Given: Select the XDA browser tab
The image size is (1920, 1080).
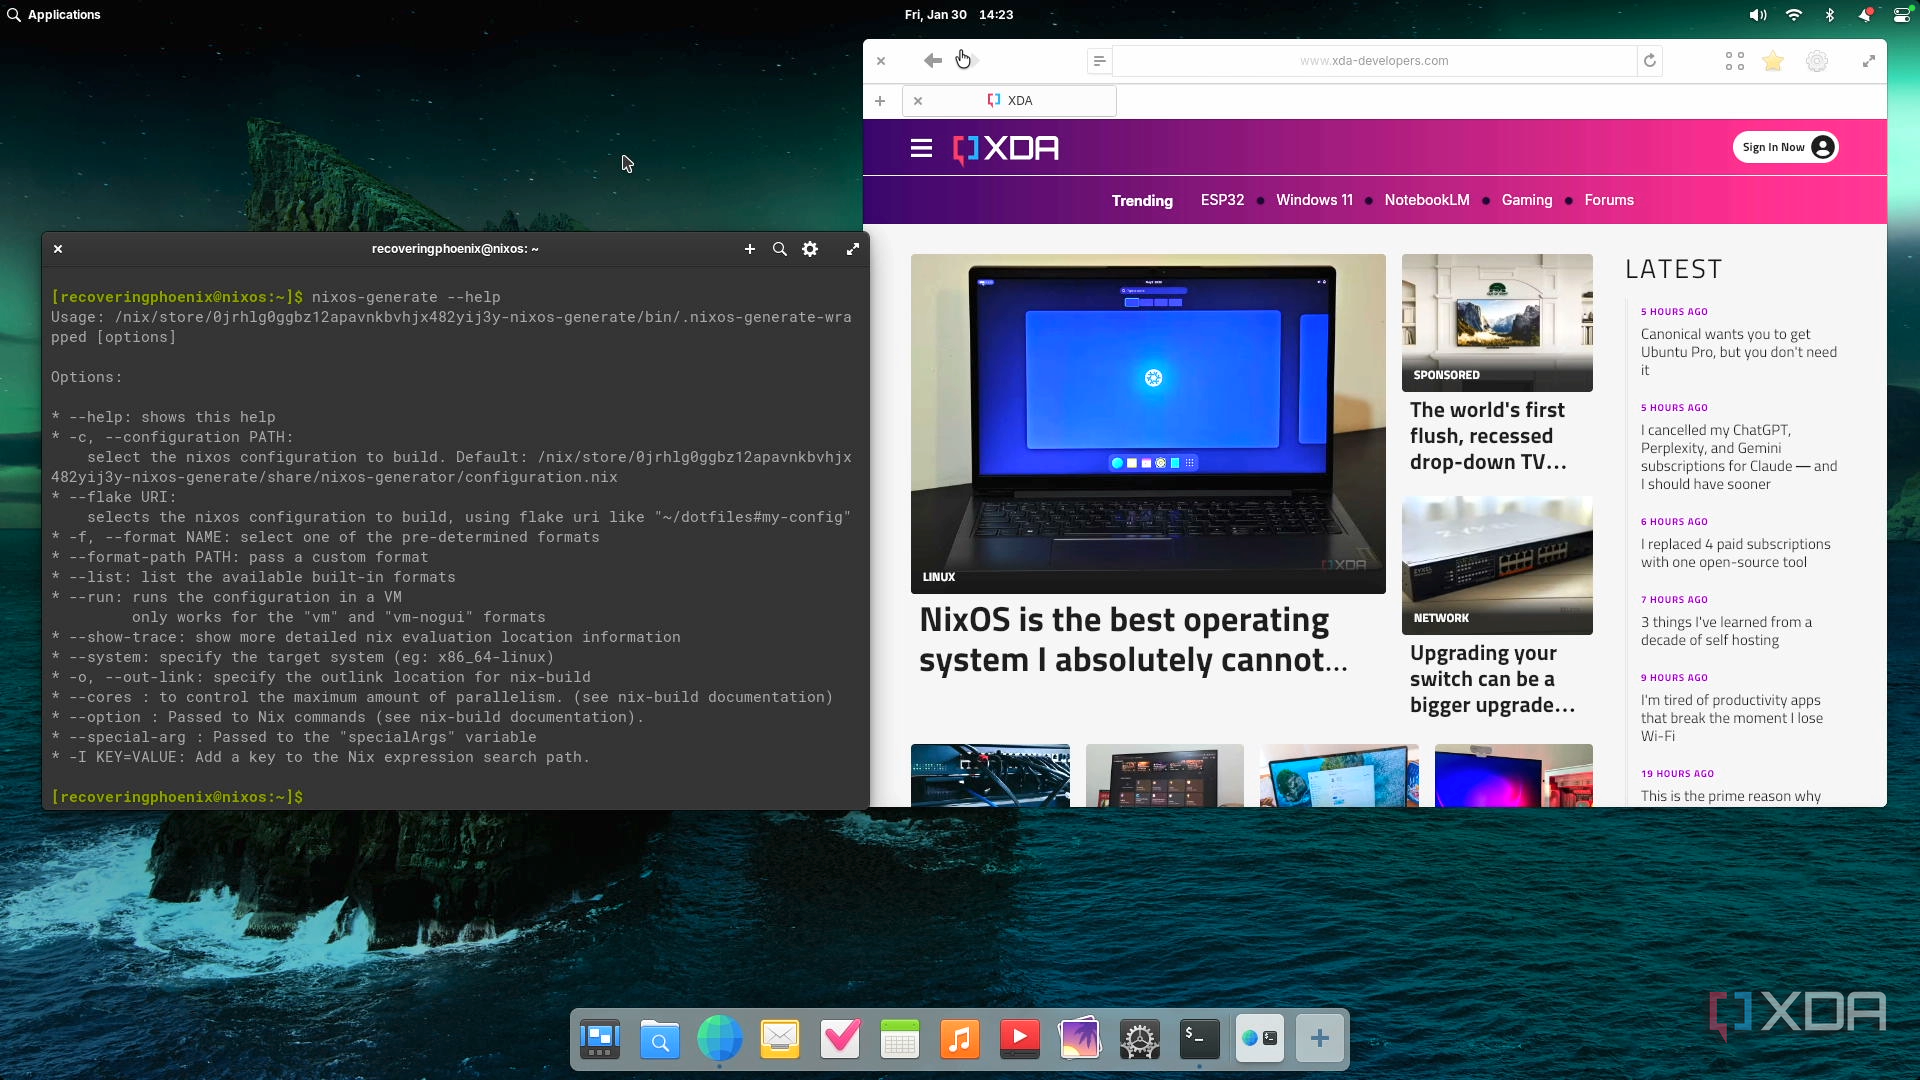Looking at the screenshot, I should [1010, 101].
